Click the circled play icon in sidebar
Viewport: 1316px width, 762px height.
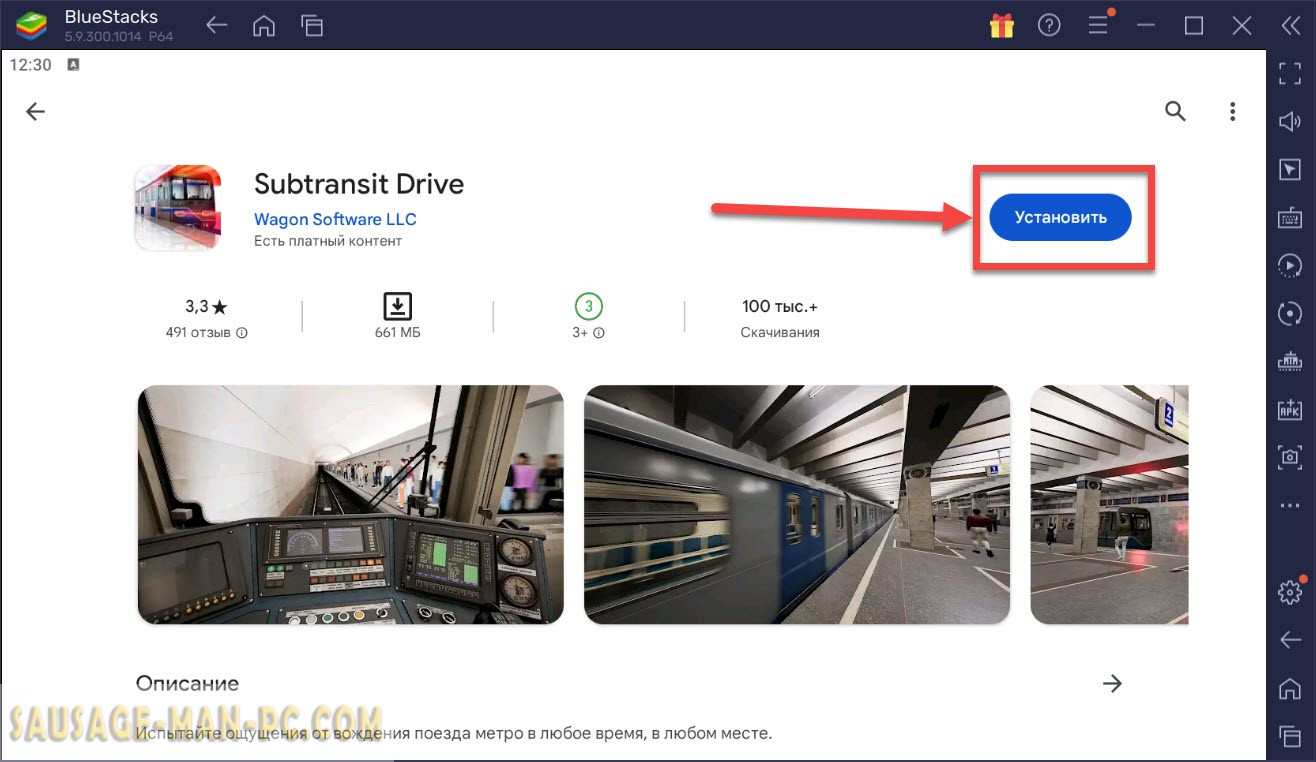pyautogui.click(x=1290, y=266)
